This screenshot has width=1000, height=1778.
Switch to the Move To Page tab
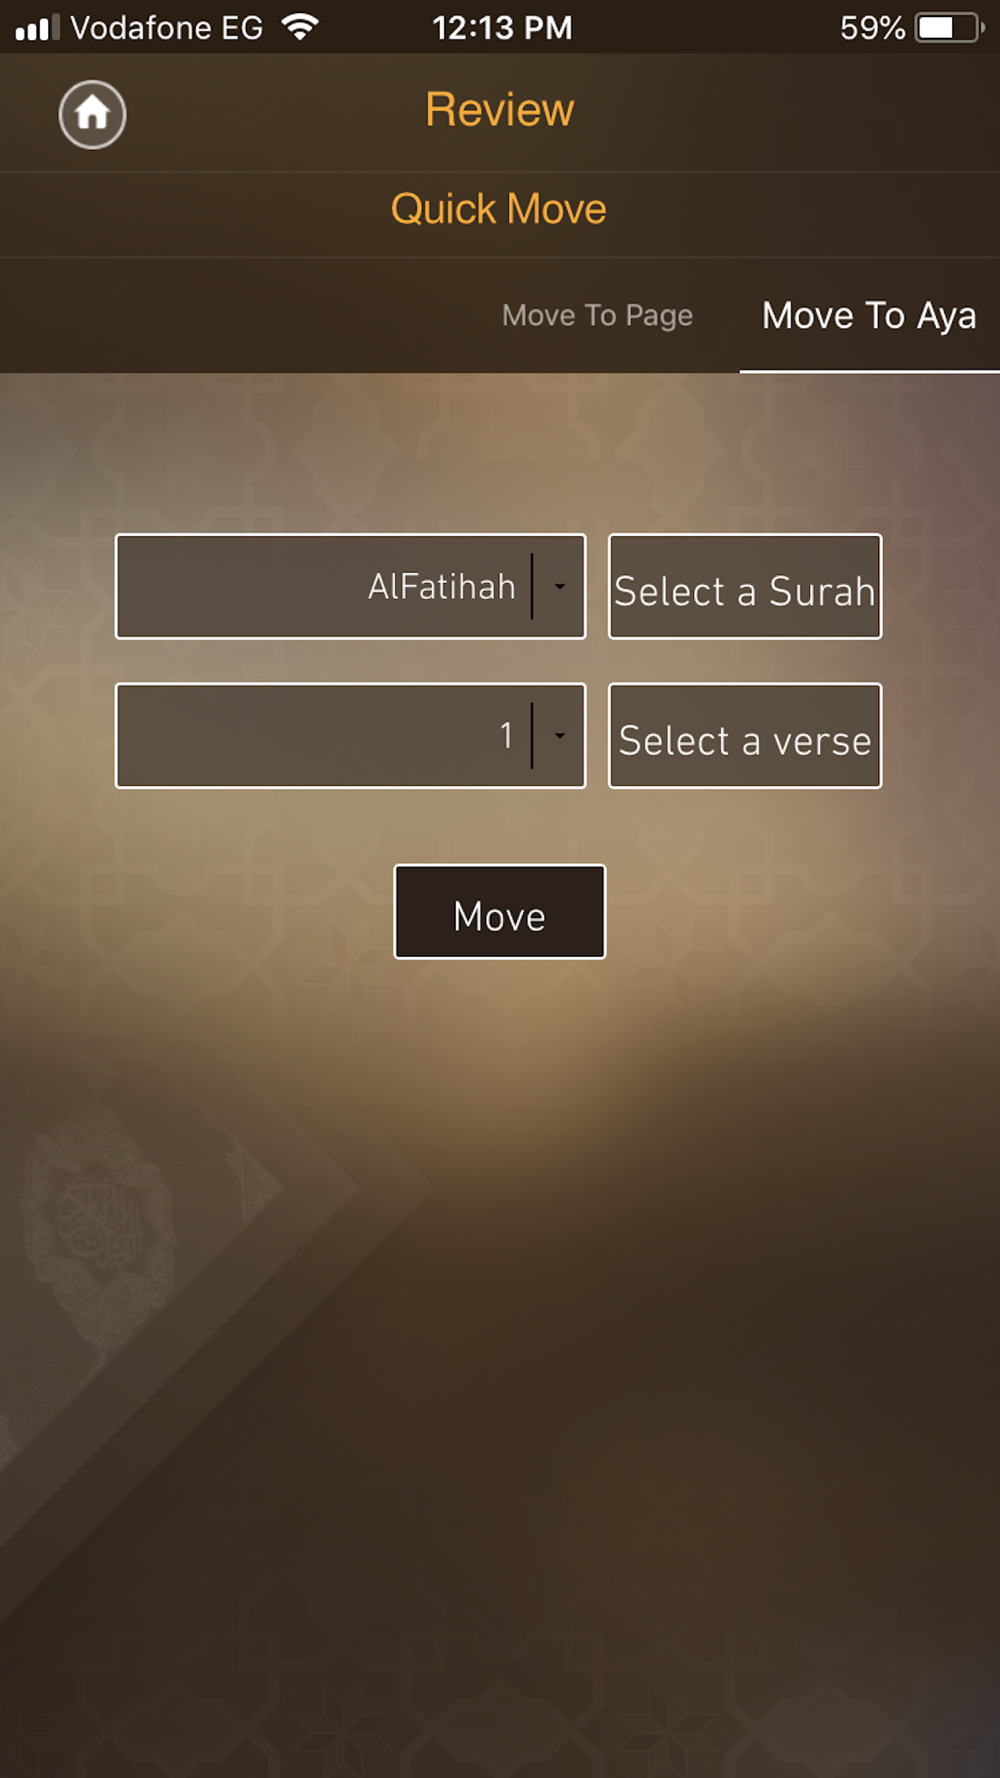coord(597,316)
